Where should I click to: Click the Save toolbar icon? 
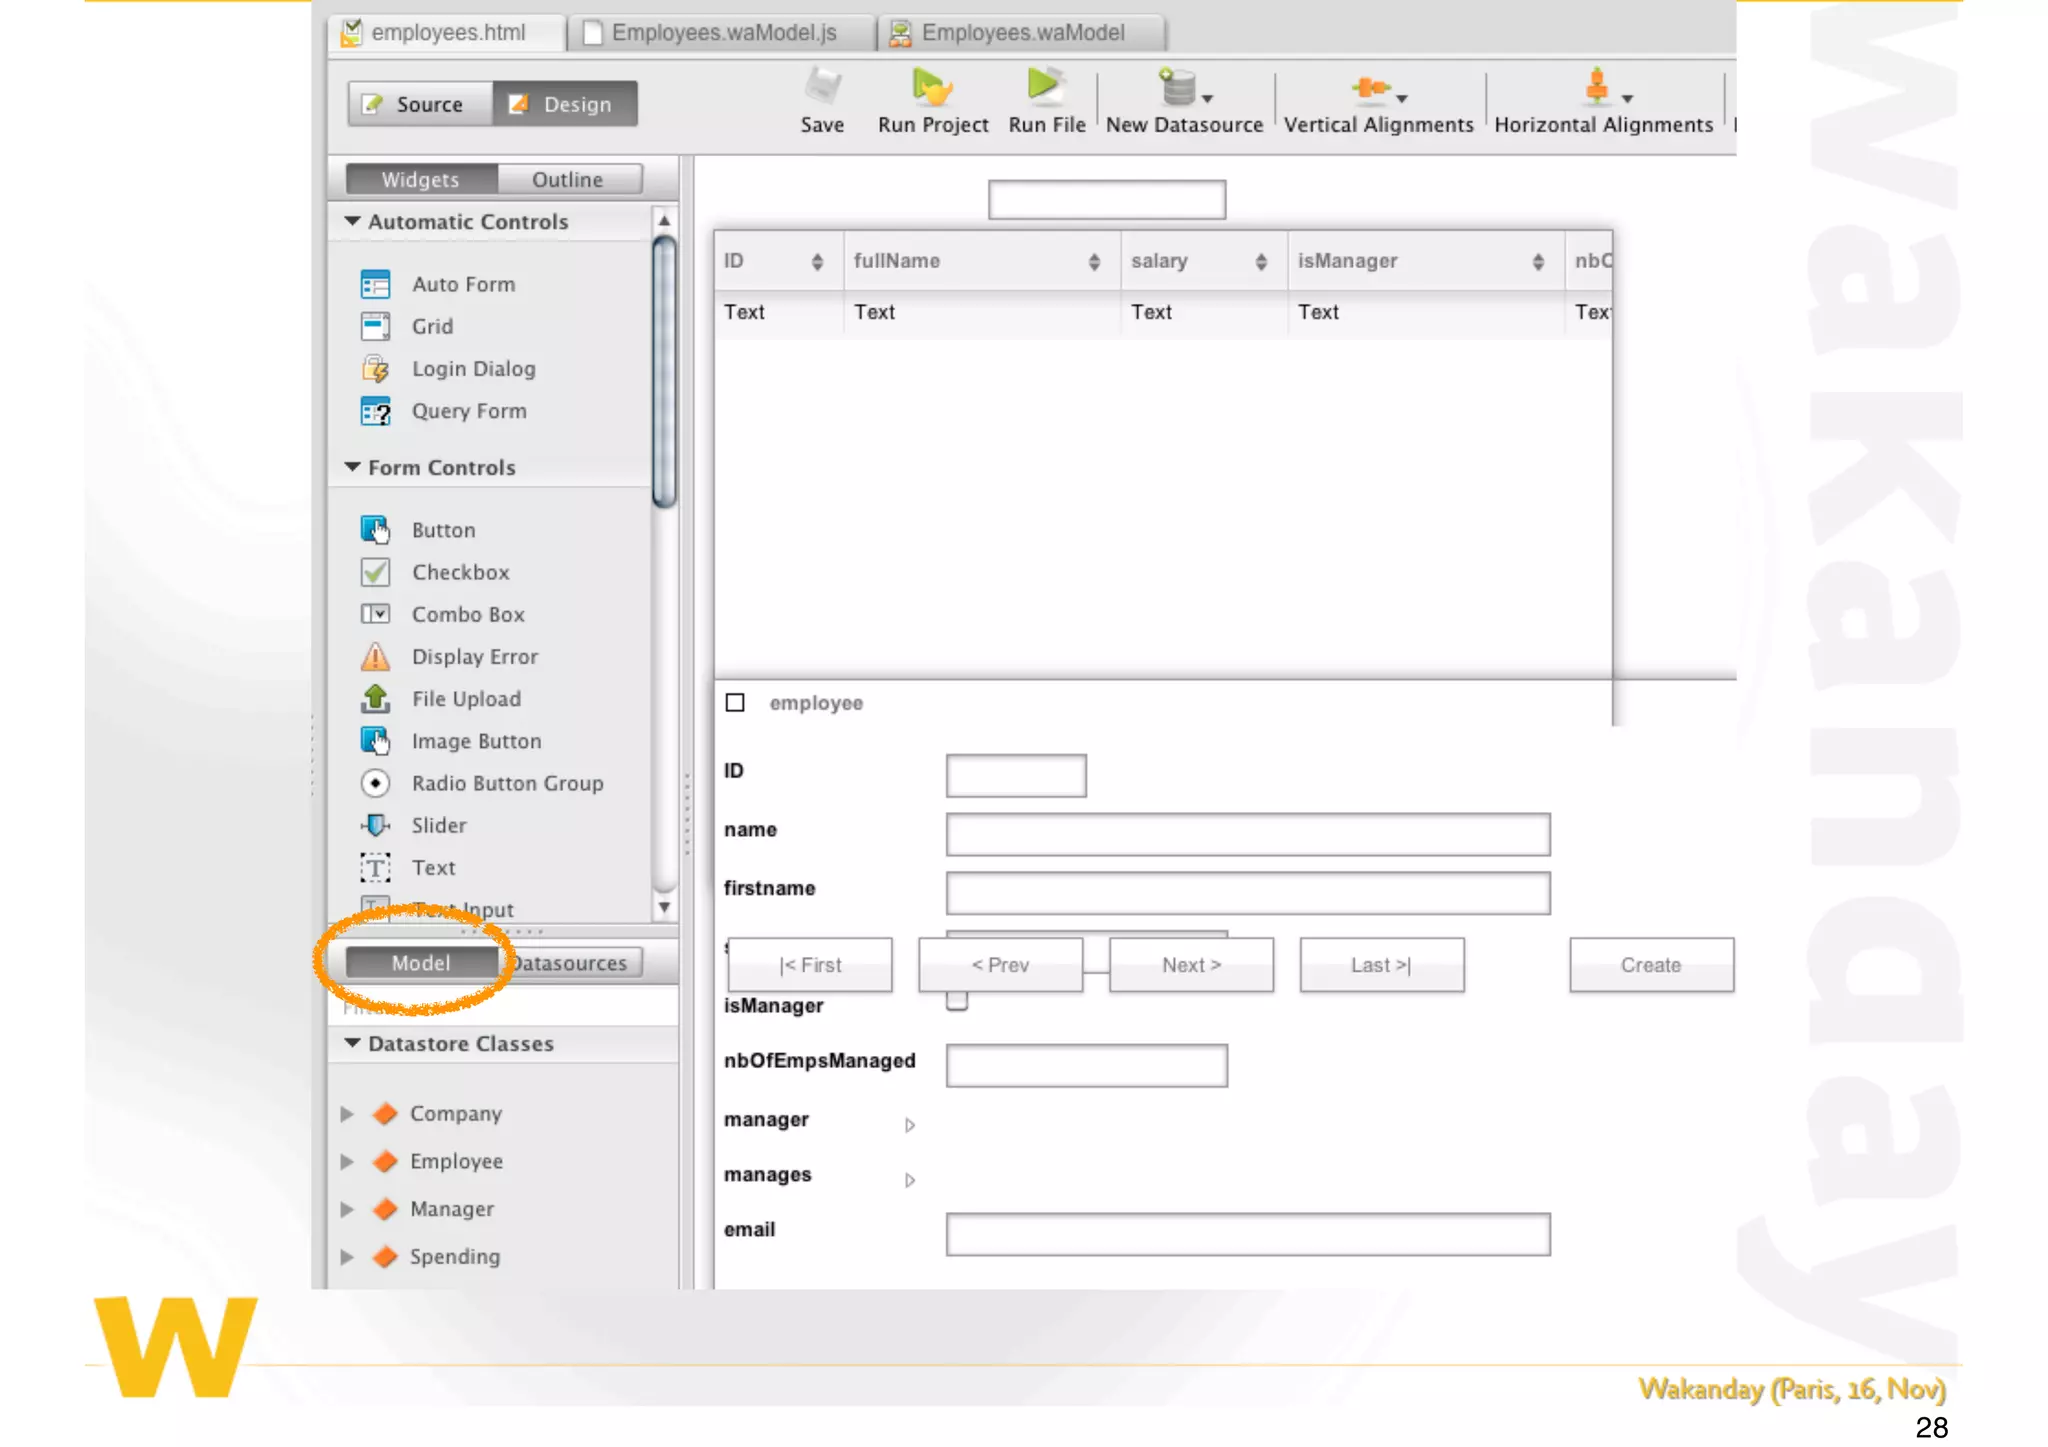(x=822, y=88)
